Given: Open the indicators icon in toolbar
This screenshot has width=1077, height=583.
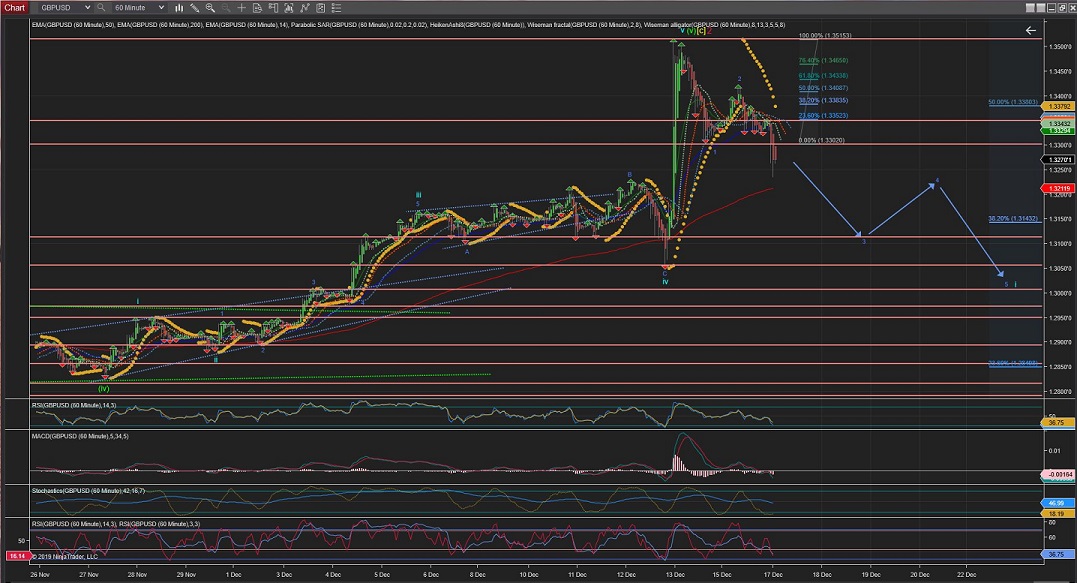Looking at the screenshot, I should coord(288,8).
